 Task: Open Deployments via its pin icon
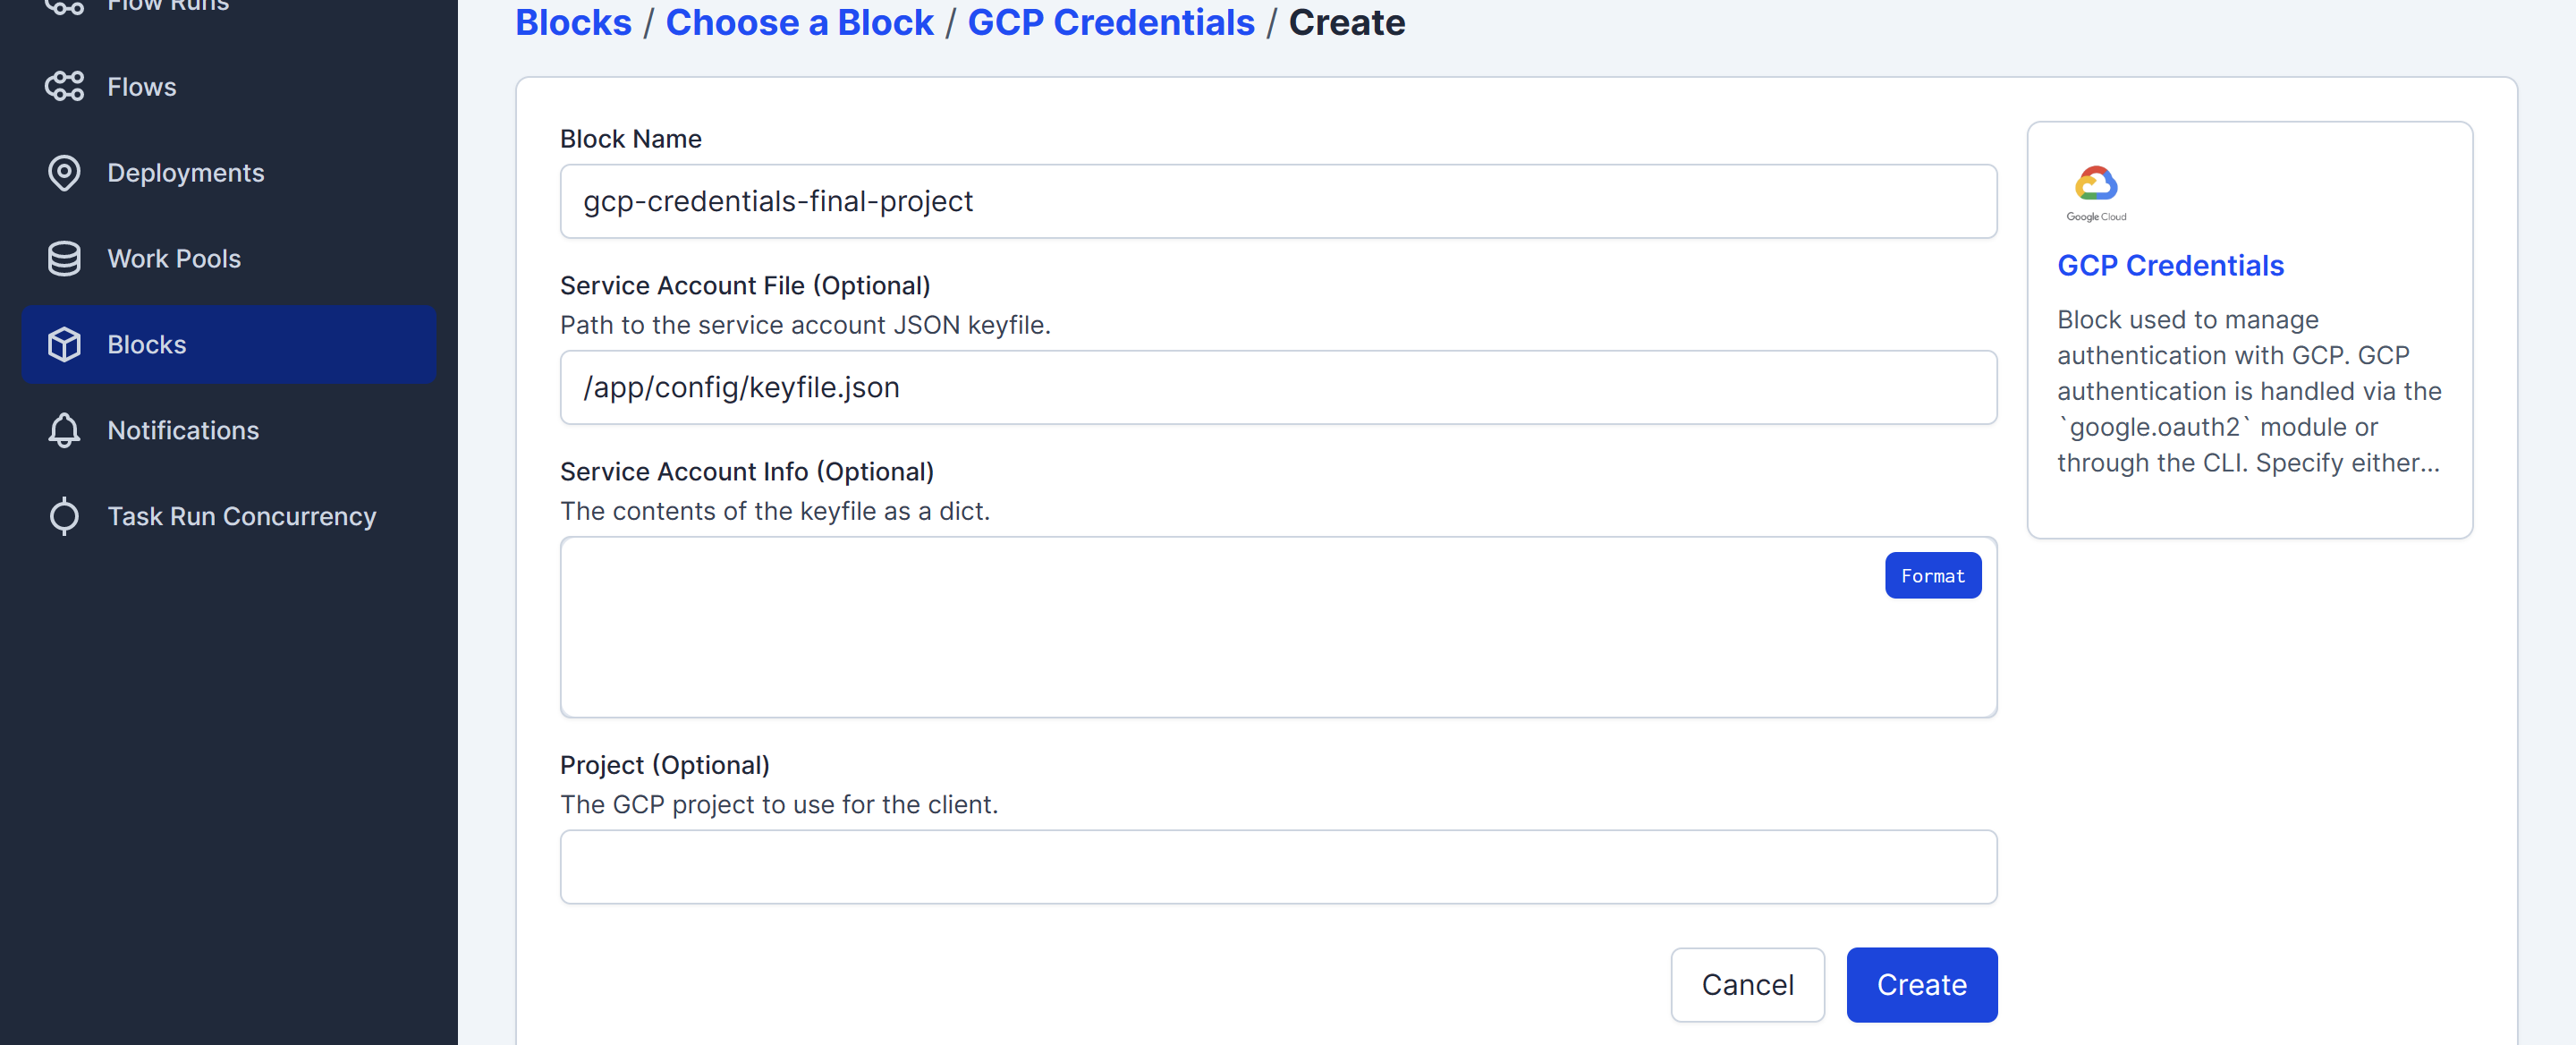64,172
